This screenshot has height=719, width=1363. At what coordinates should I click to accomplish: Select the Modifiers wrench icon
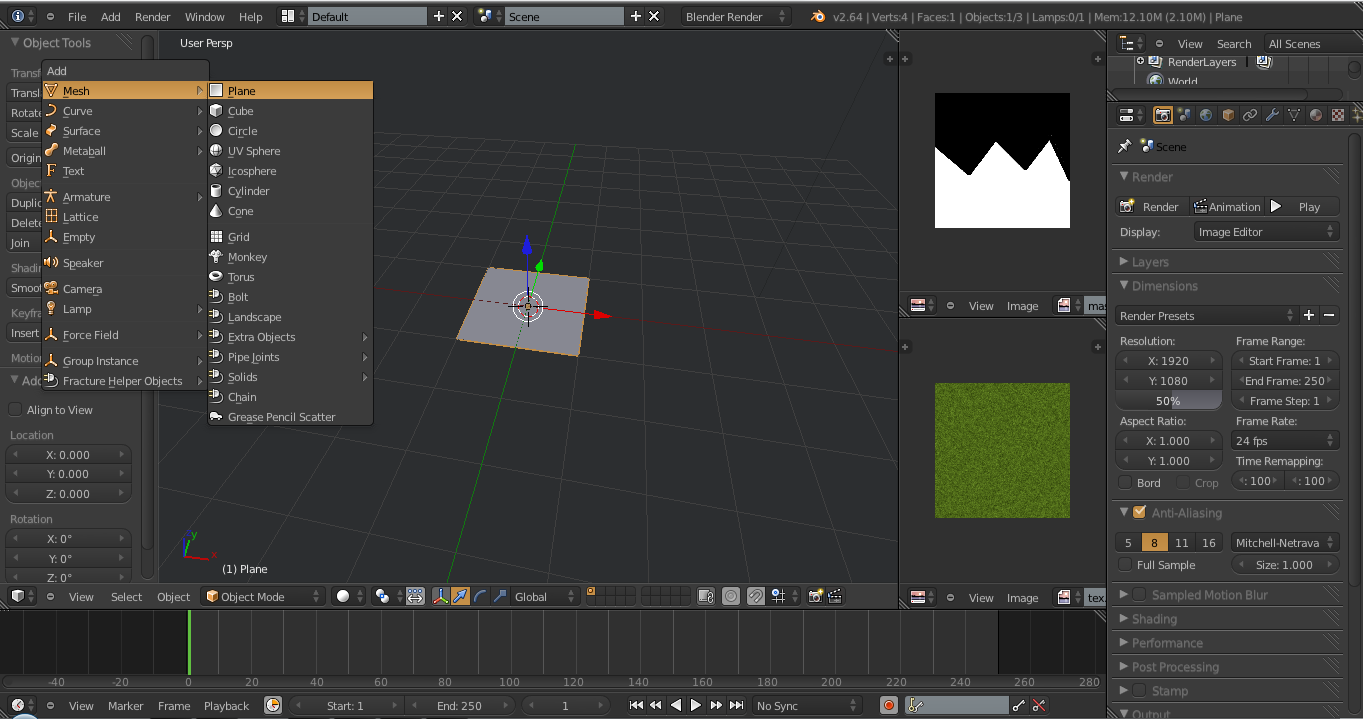(1272, 115)
